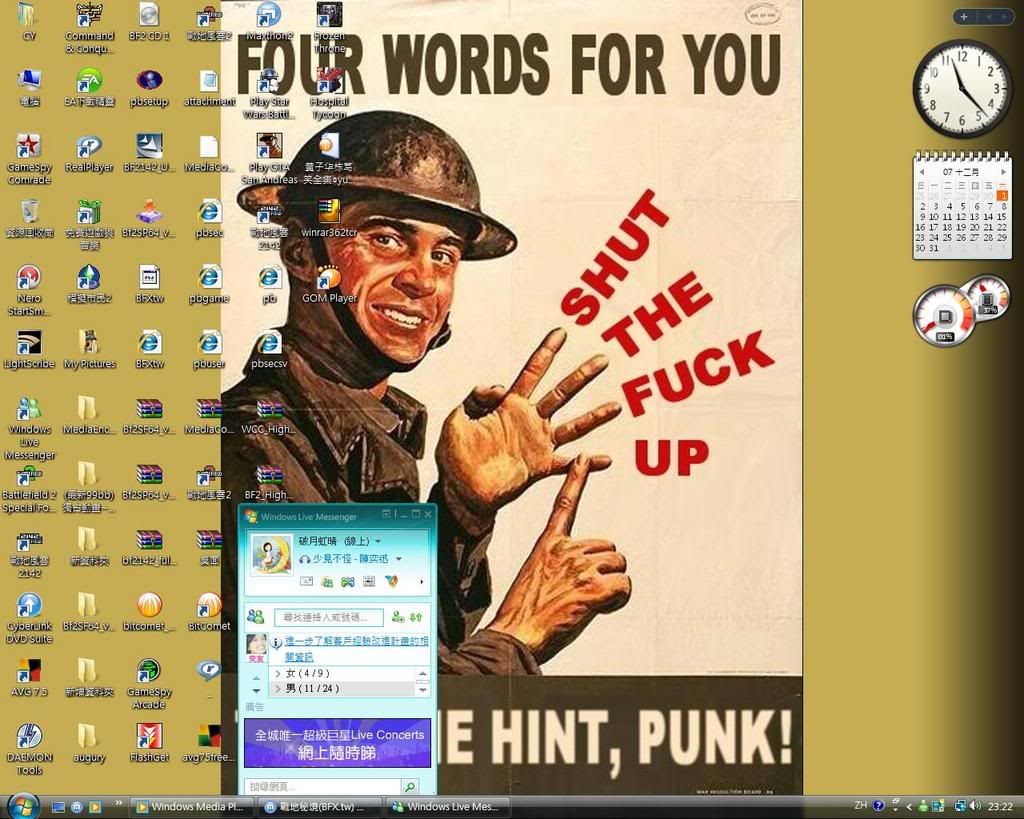Click the web search magnifier button
This screenshot has height=819, width=1024.
coord(410,787)
